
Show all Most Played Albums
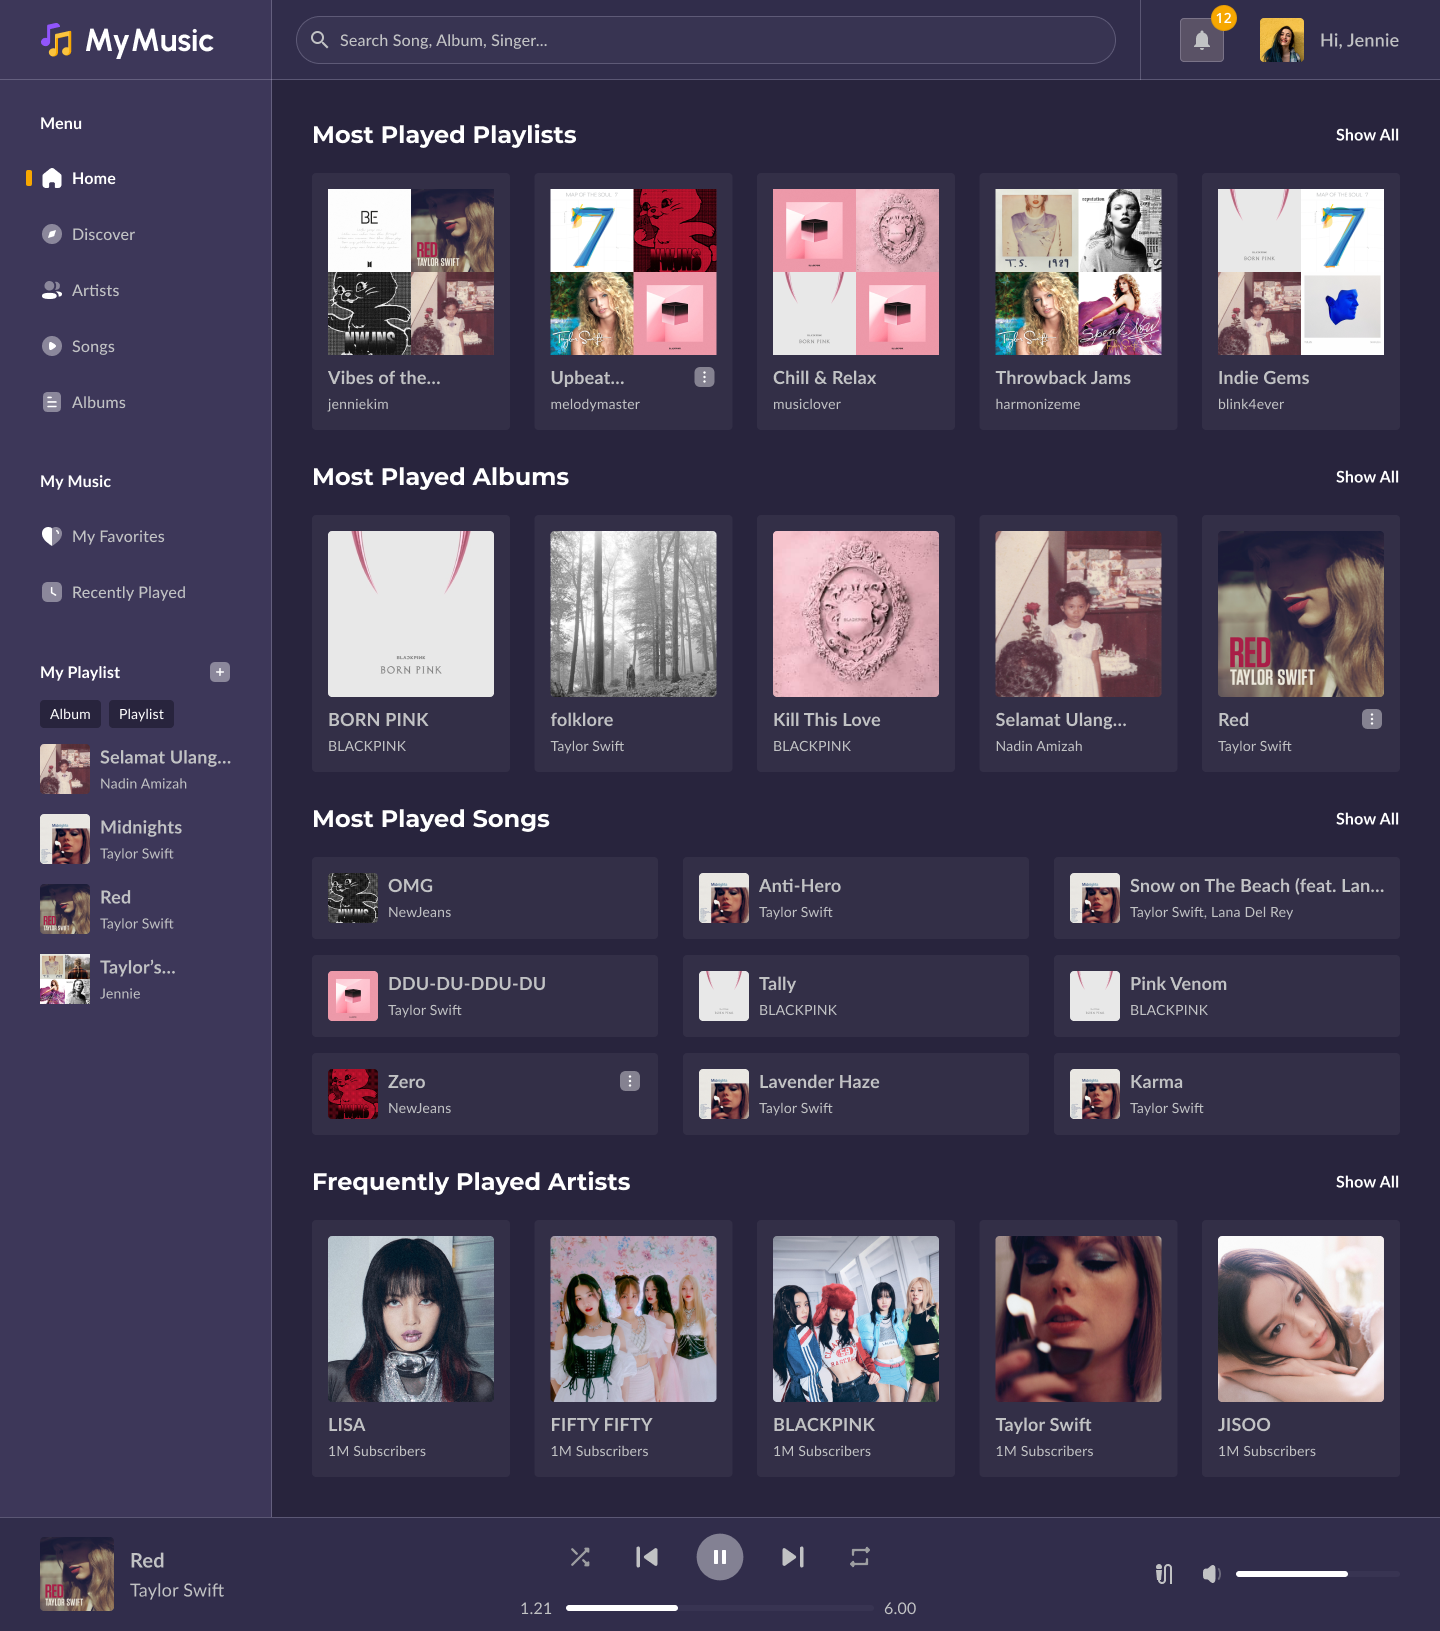tap(1367, 477)
